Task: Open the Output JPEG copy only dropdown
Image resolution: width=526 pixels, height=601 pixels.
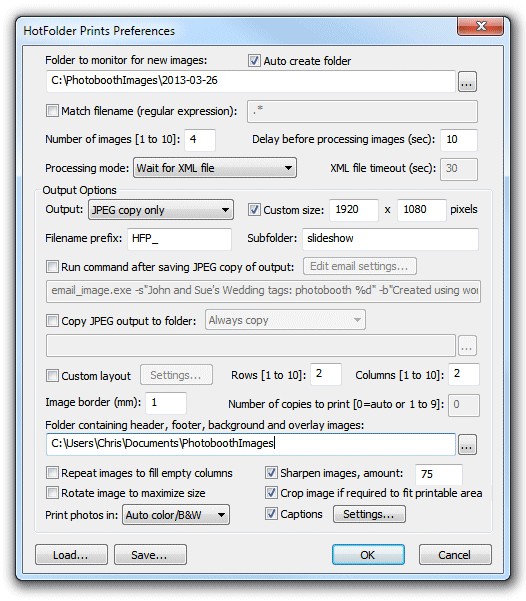Action: point(161,210)
